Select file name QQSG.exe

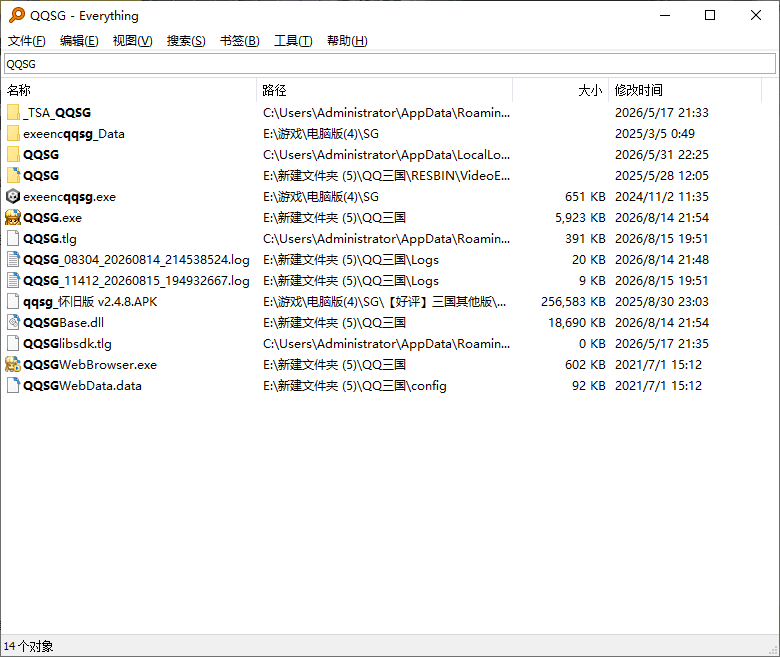[52, 218]
